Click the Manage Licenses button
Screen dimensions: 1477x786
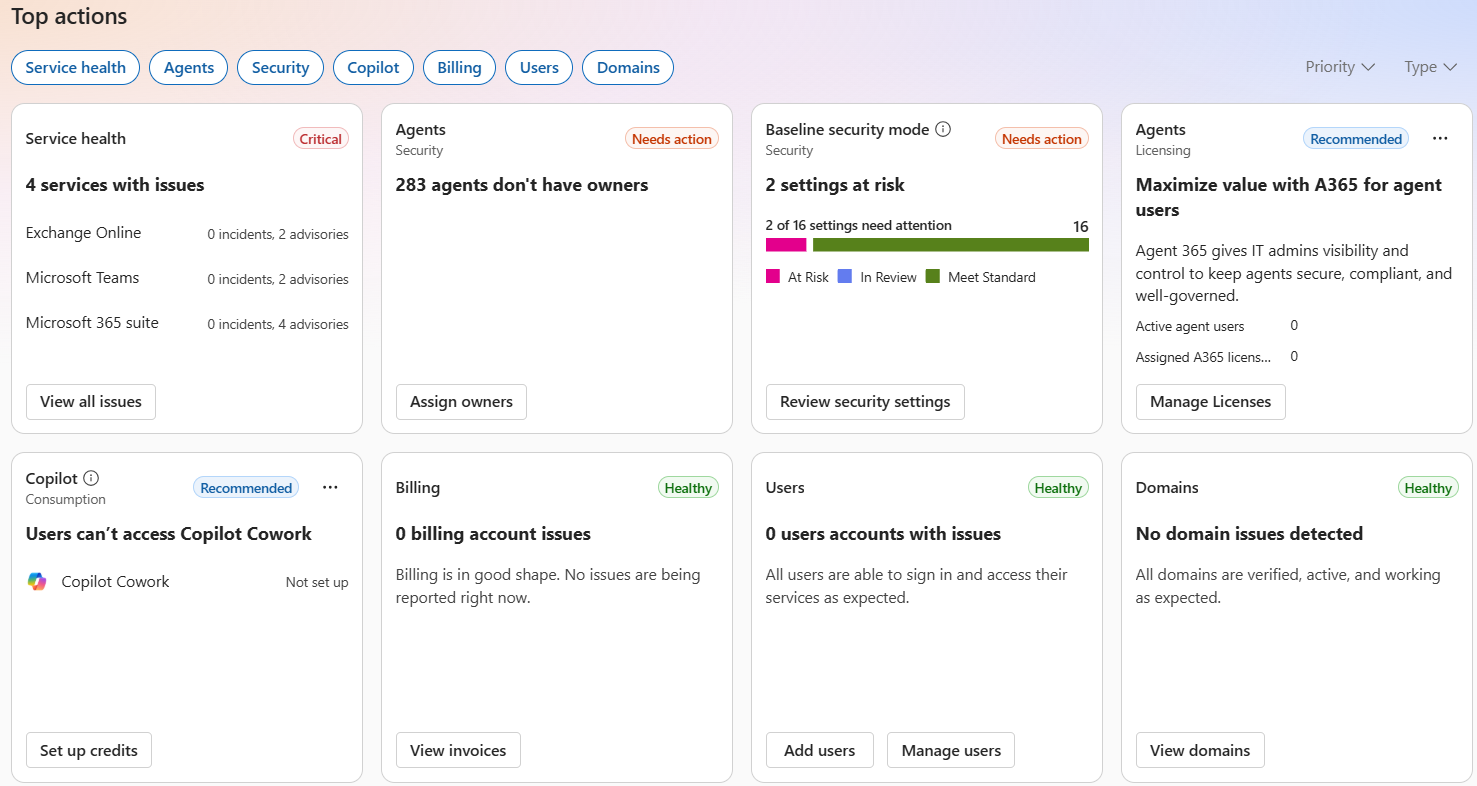[x=1211, y=402]
